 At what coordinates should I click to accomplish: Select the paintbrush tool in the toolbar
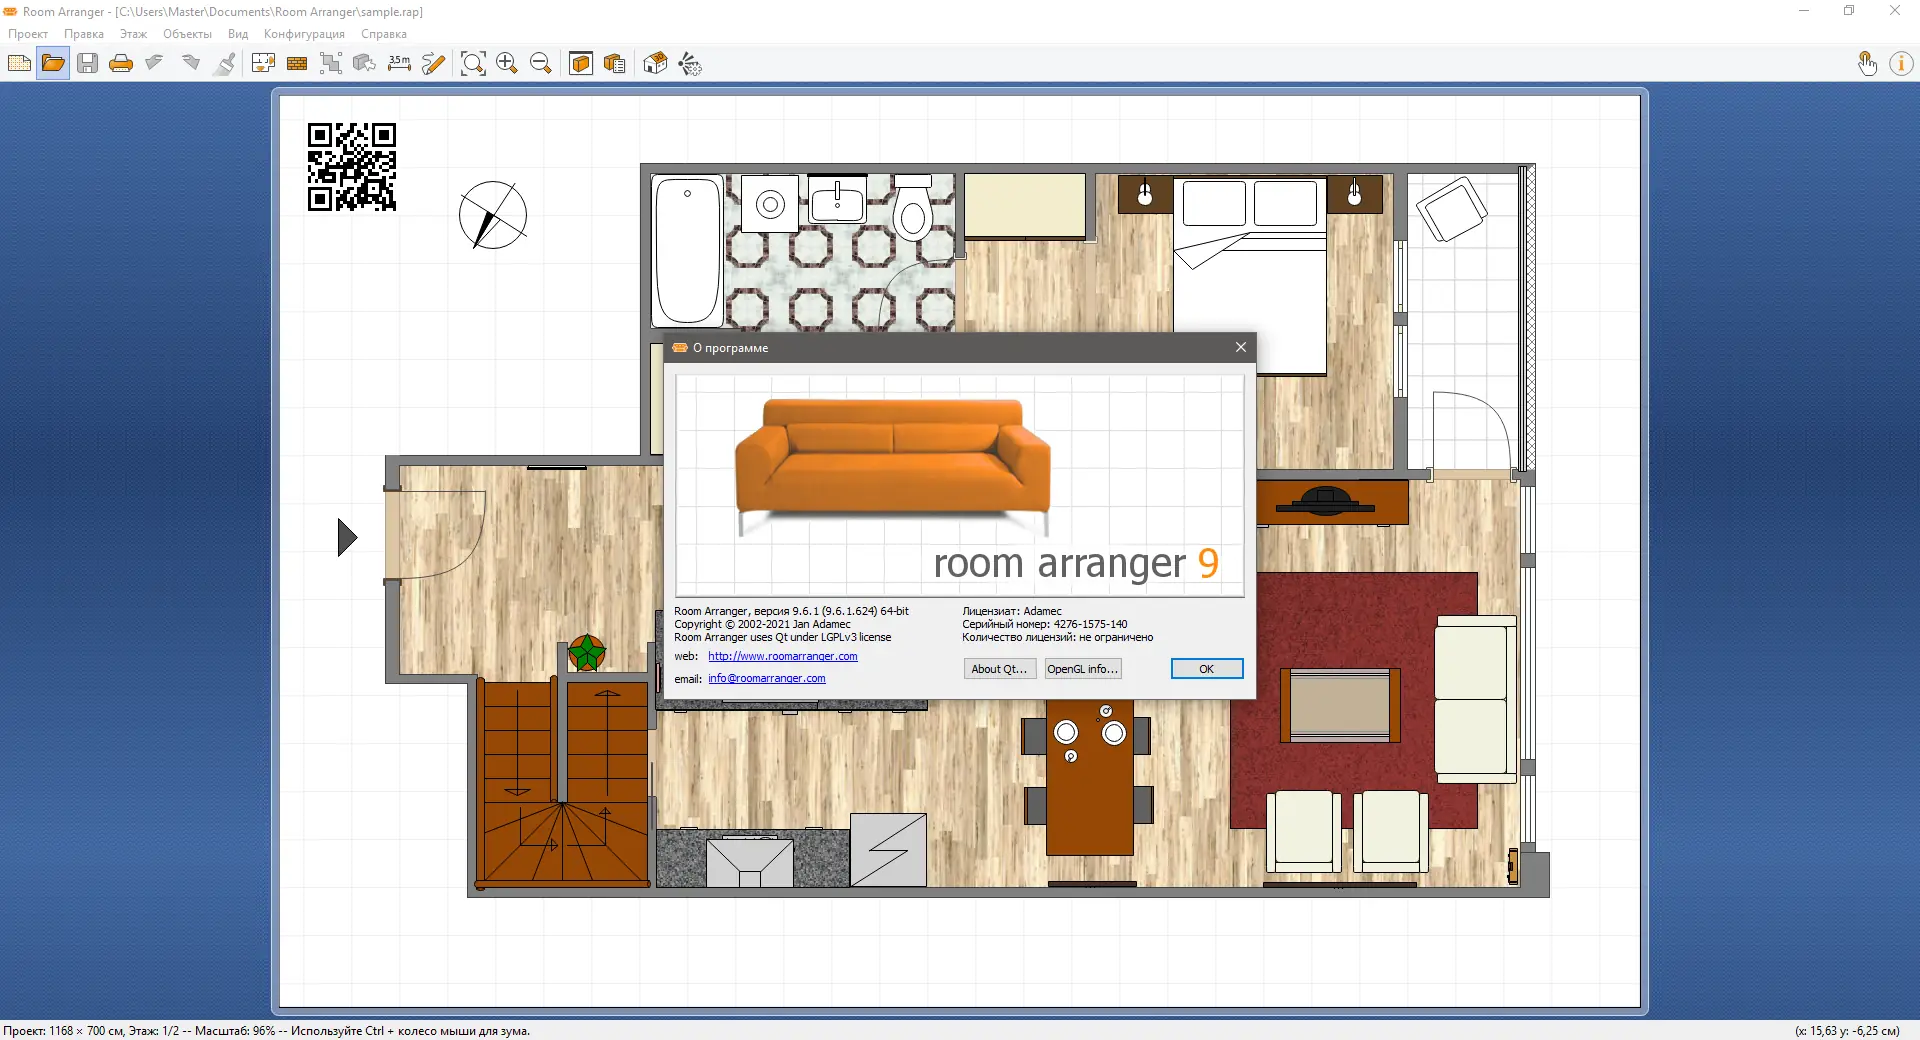point(226,64)
